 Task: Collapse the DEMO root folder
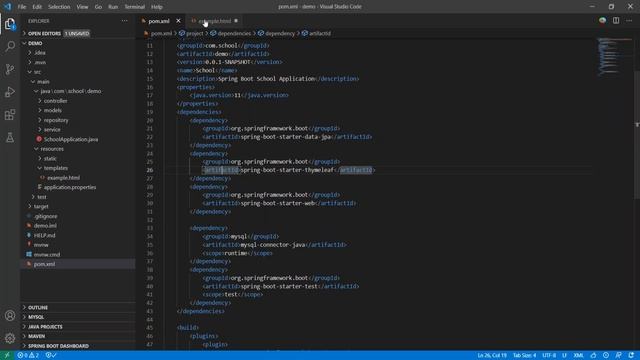click(x=78, y=43)
